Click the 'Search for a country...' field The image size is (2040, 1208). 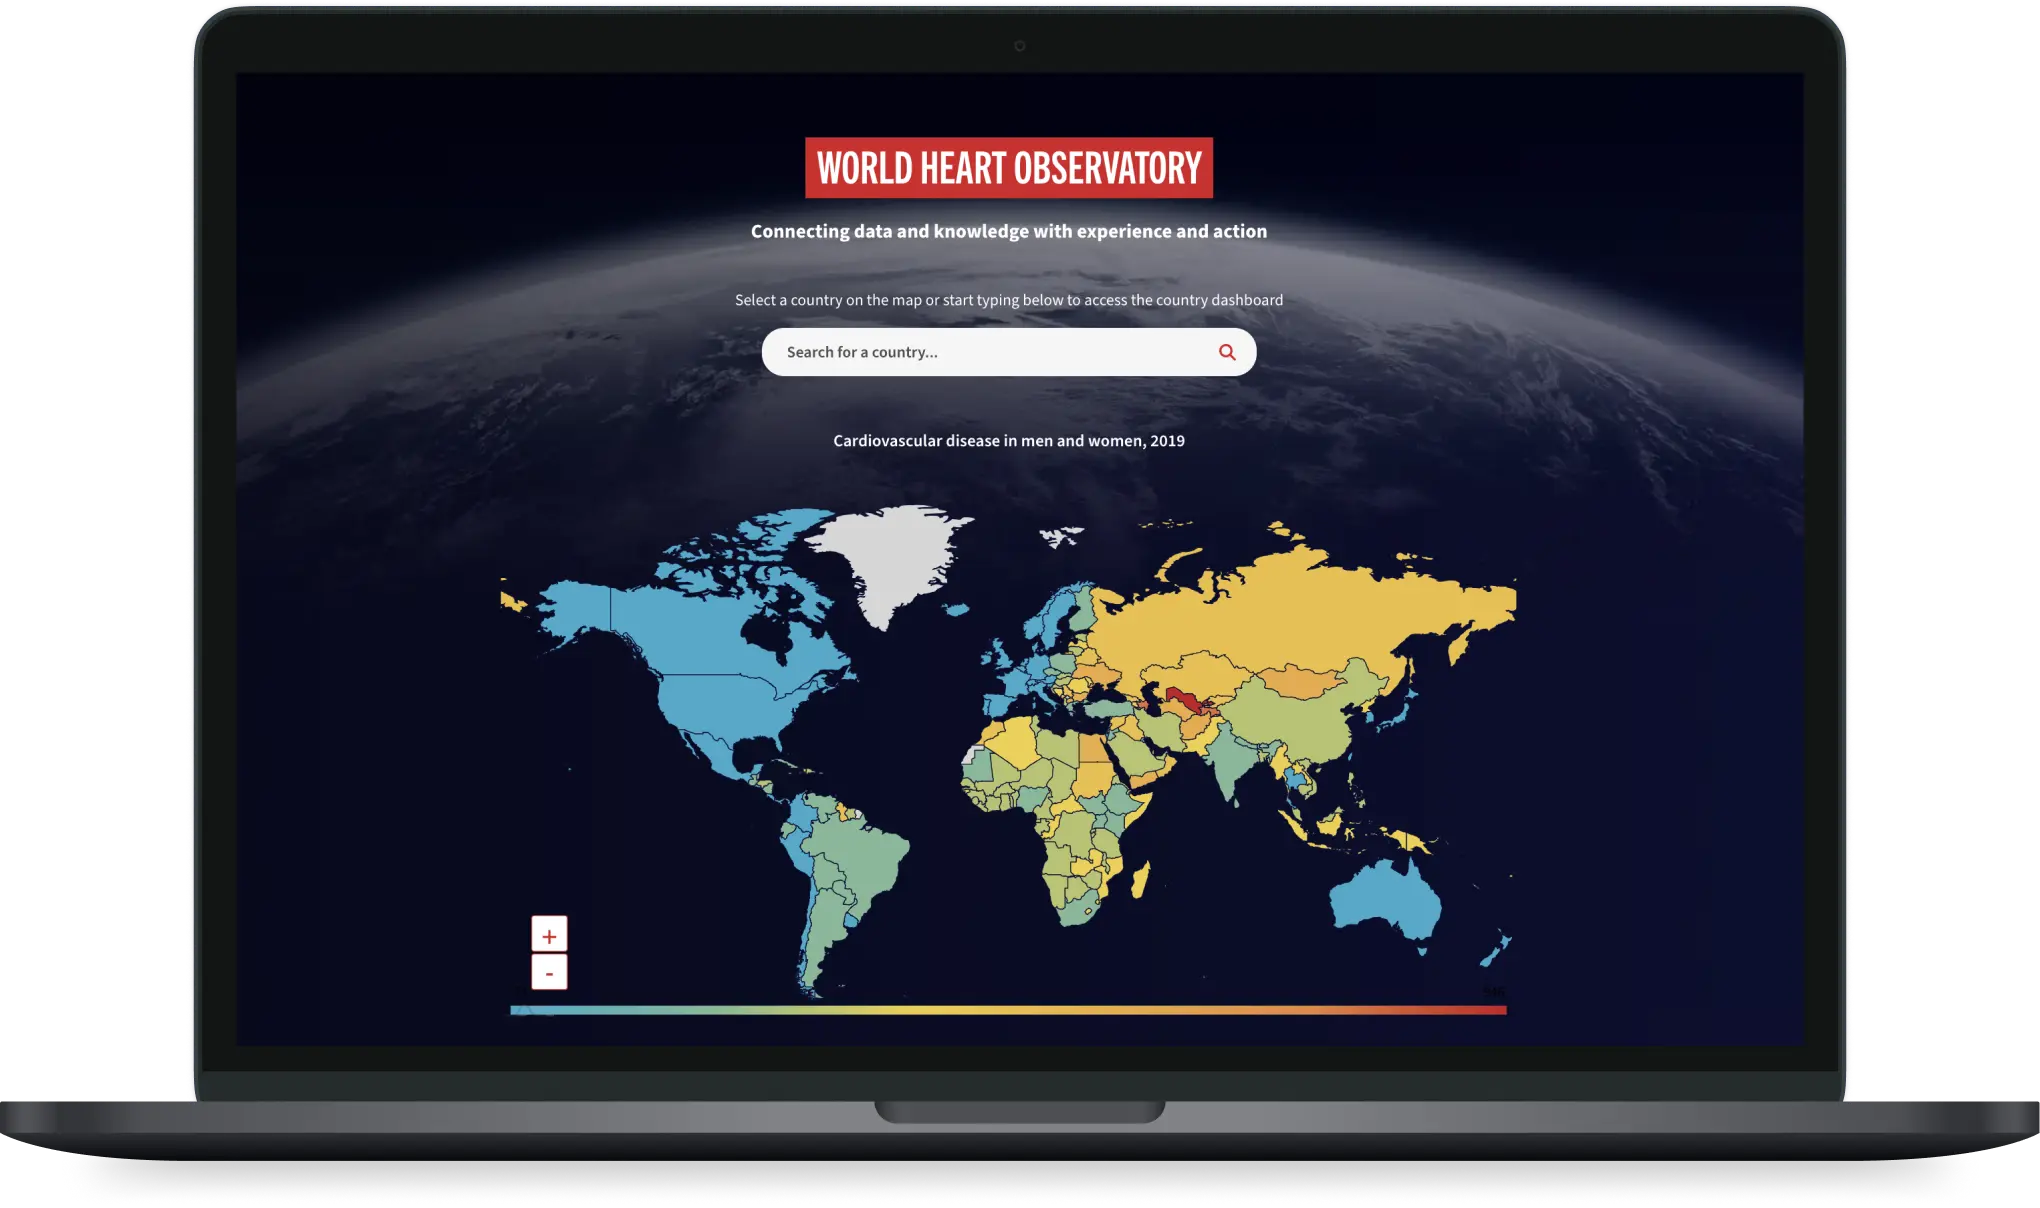coord(1008,352)
